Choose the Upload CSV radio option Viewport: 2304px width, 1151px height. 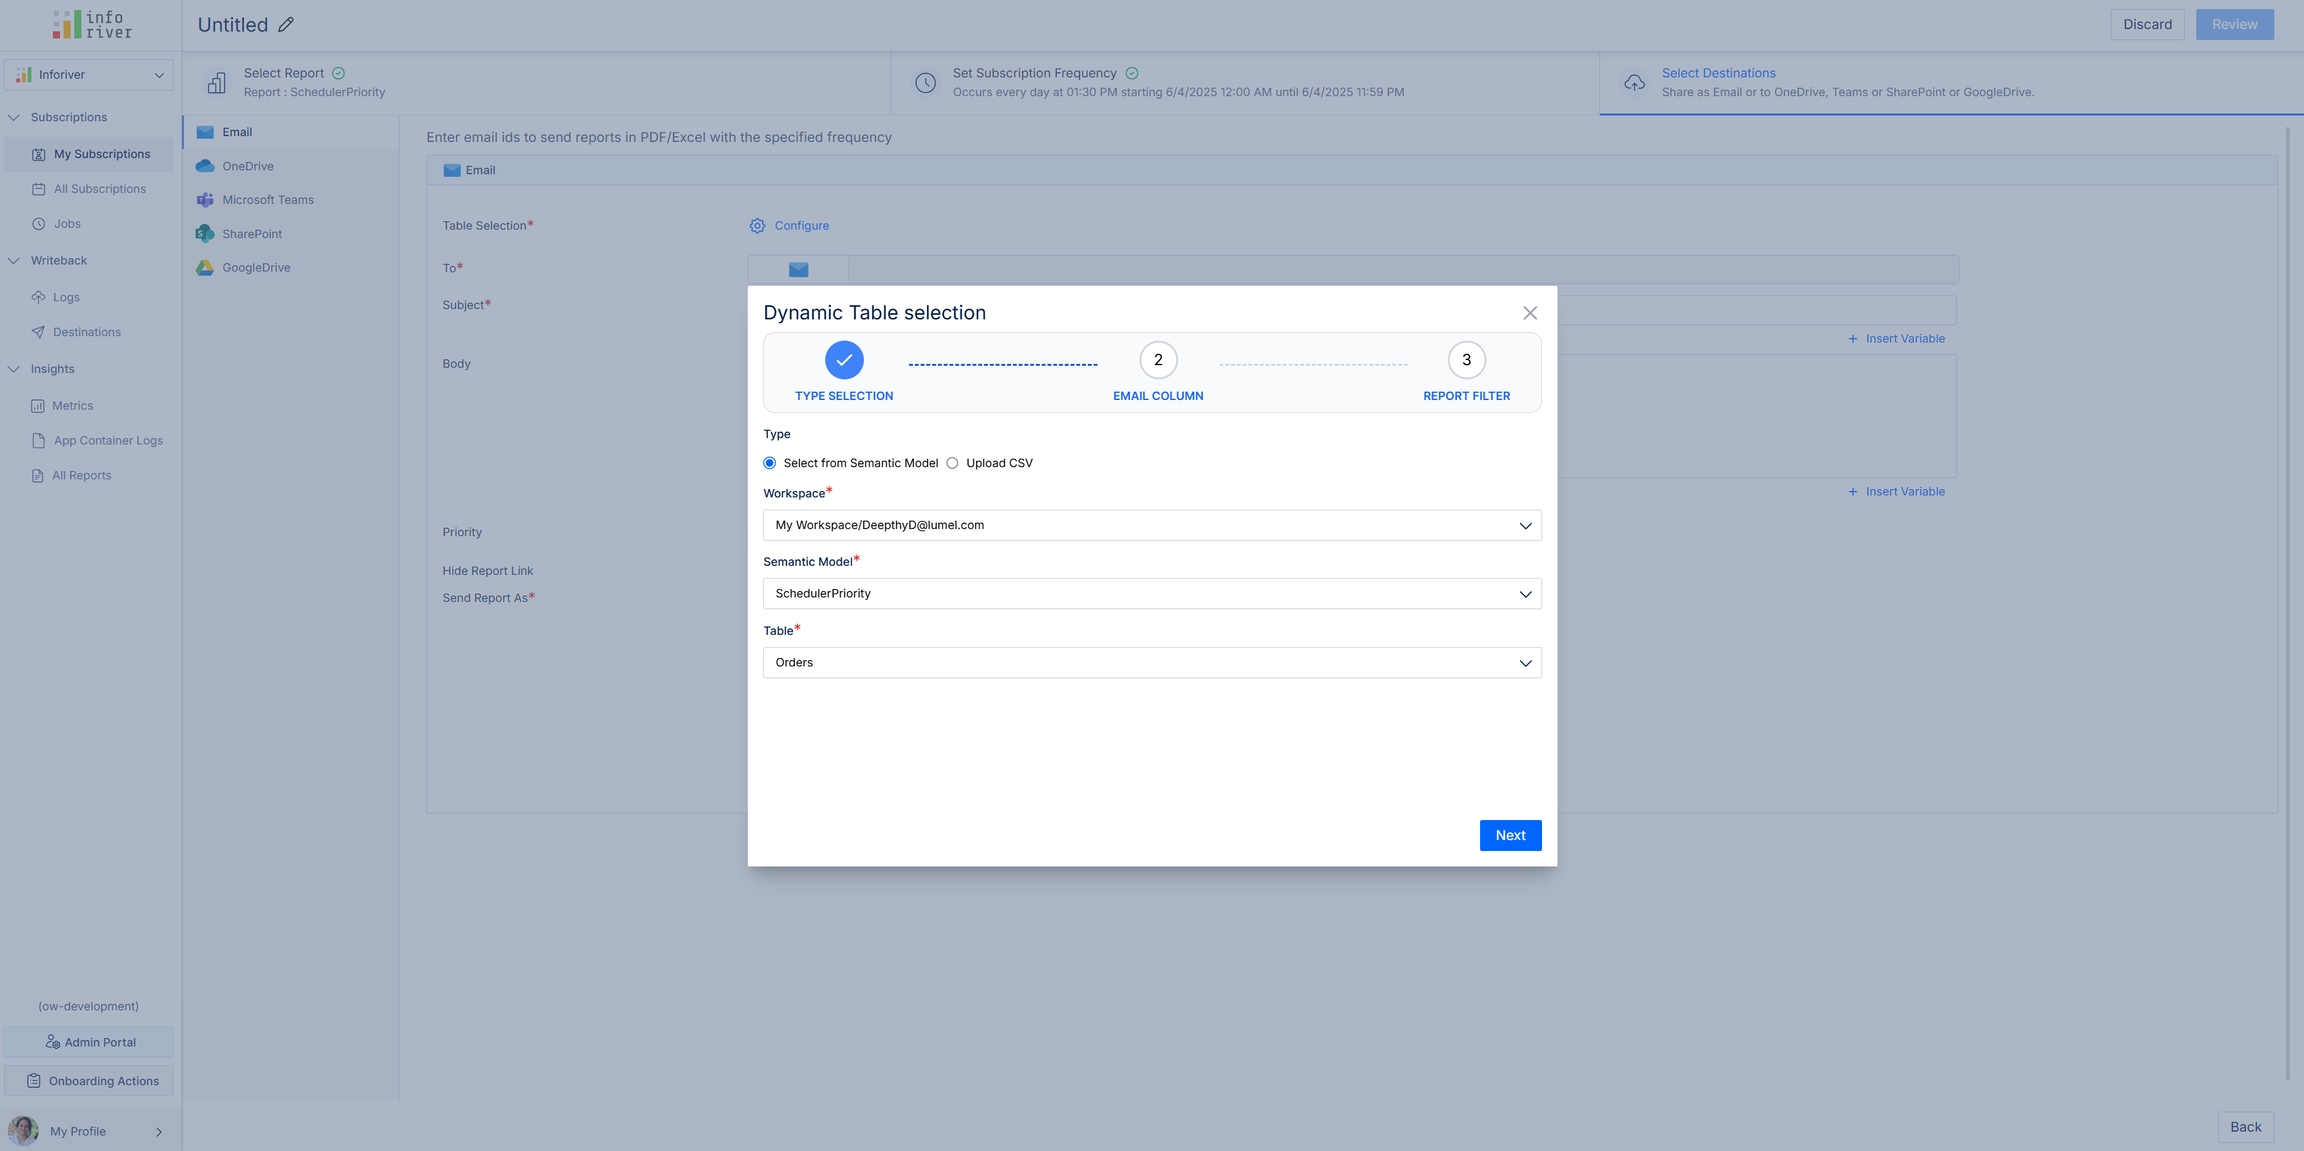952,463
